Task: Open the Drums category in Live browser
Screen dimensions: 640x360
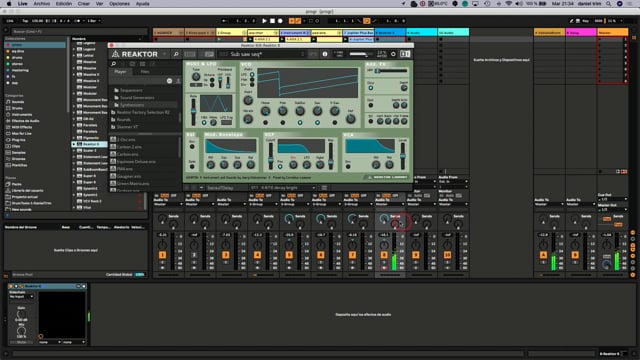Action: [x=18, y=108]
